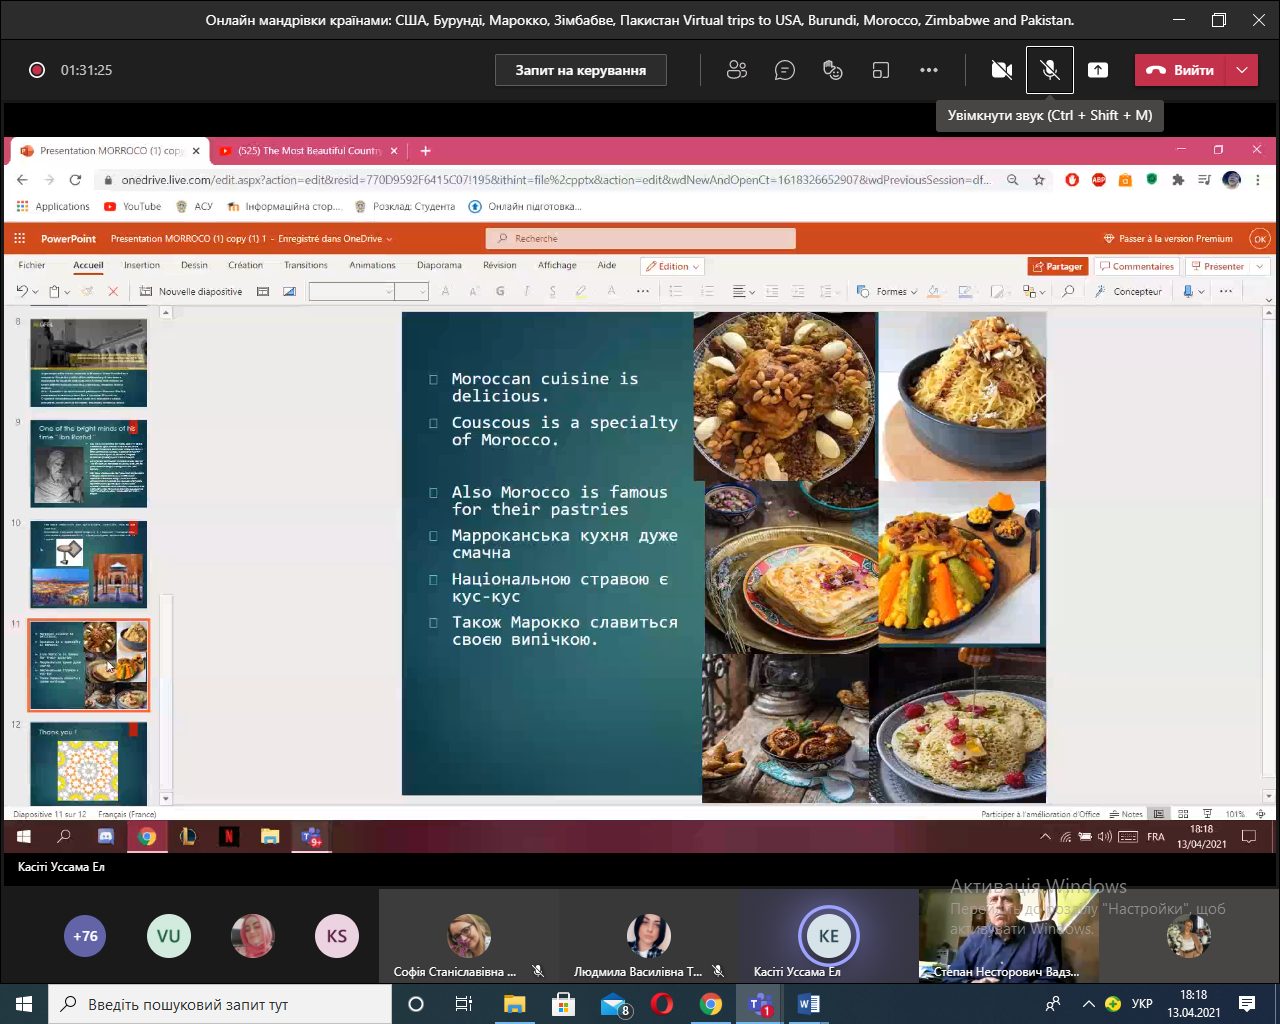Click the Windows taskbar search box
This screenshot has height=1024, width=1280.
click(220, 1004)
